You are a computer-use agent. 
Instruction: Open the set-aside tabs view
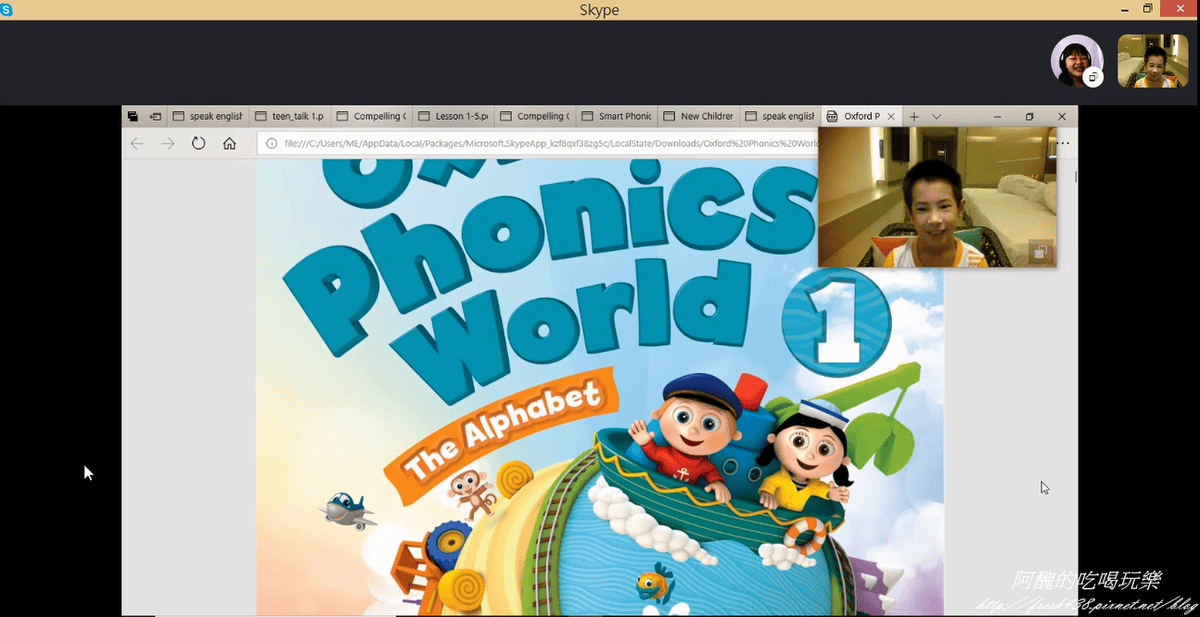pos(132,116)
